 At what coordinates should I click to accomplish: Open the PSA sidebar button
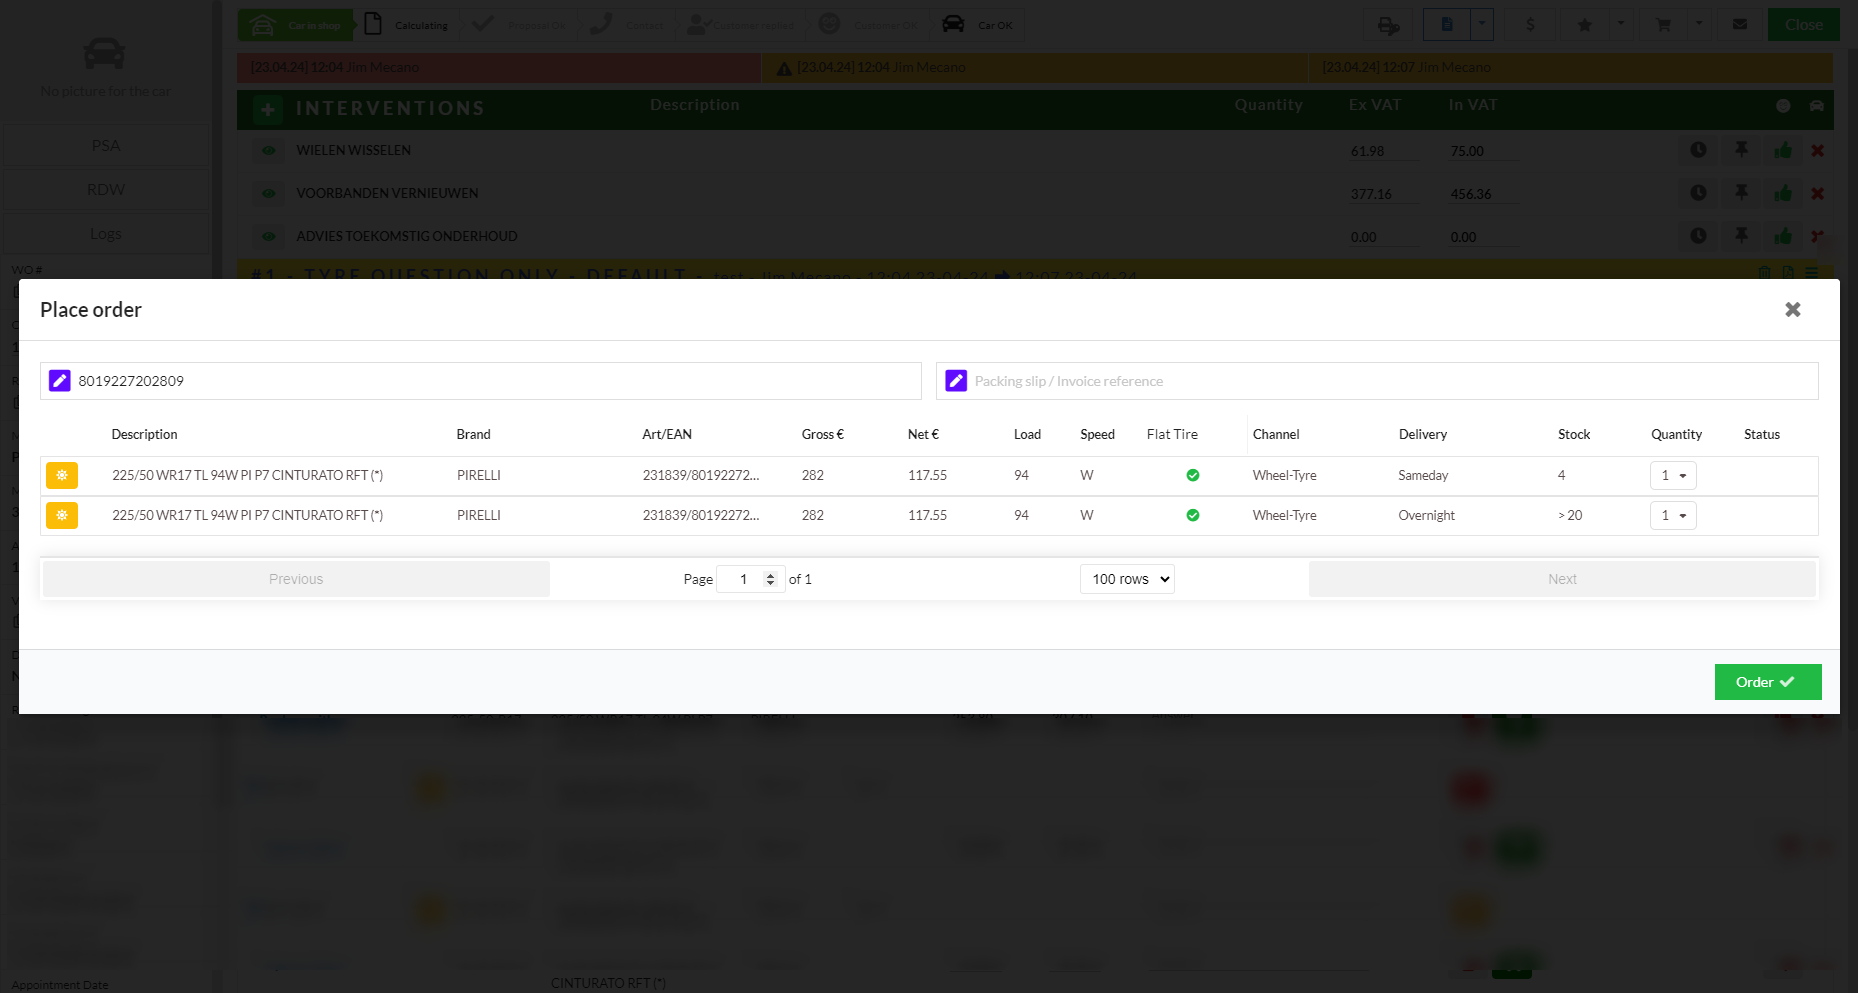106,146
